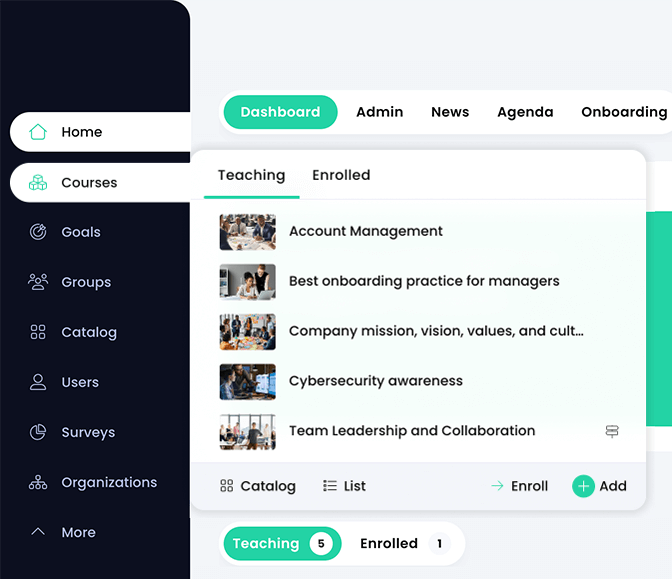
Task: Click the Enroll label in popup footer
Action: [x=529, y=486]
